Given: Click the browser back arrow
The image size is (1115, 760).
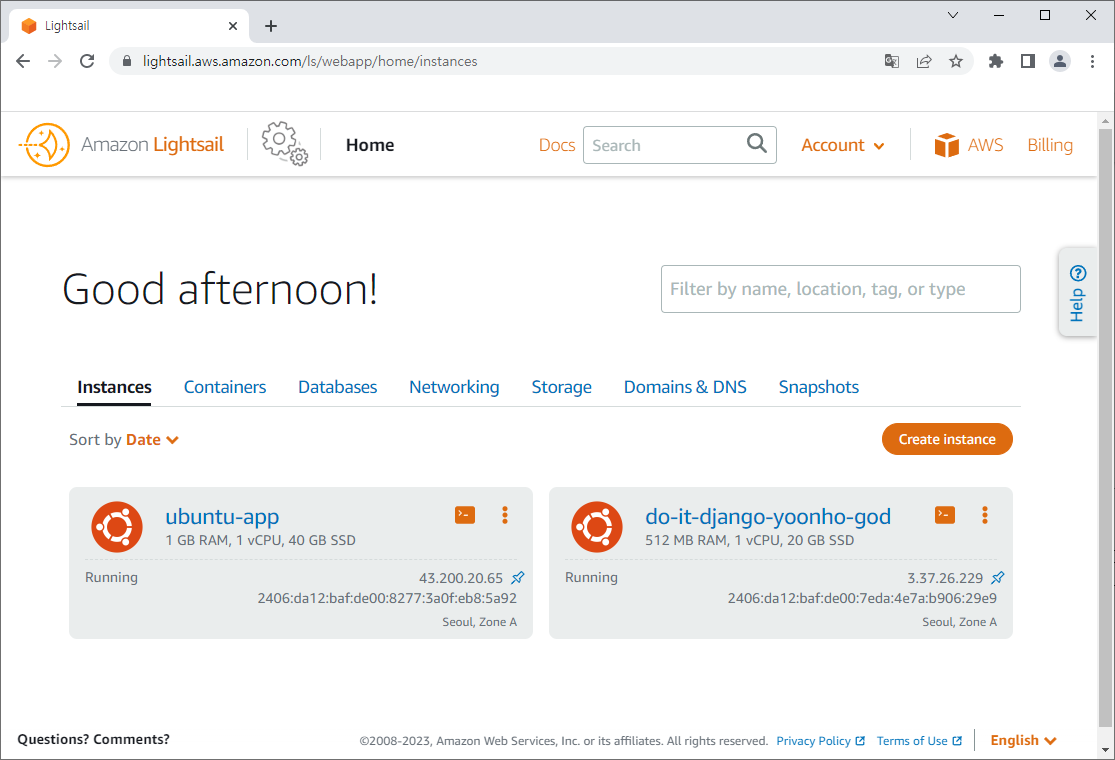Looking at the screenshot, I should [x=23, y=61].
